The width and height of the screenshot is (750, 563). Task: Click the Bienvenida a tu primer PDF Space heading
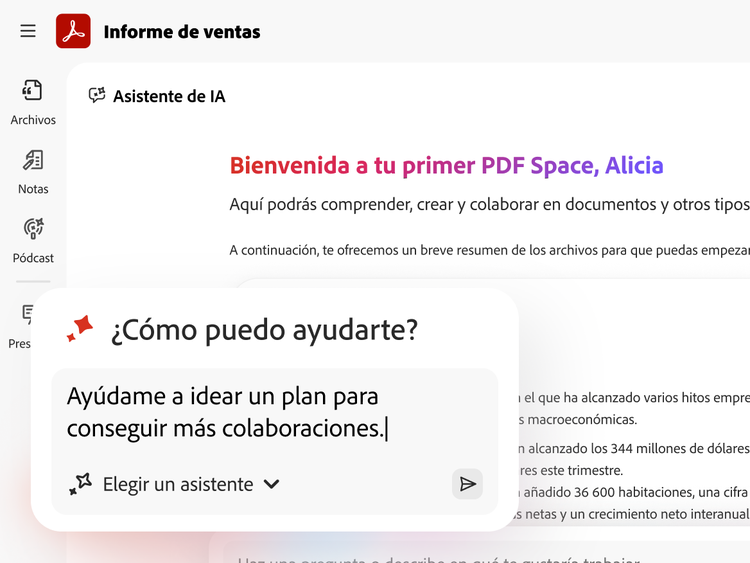[446, 166]
